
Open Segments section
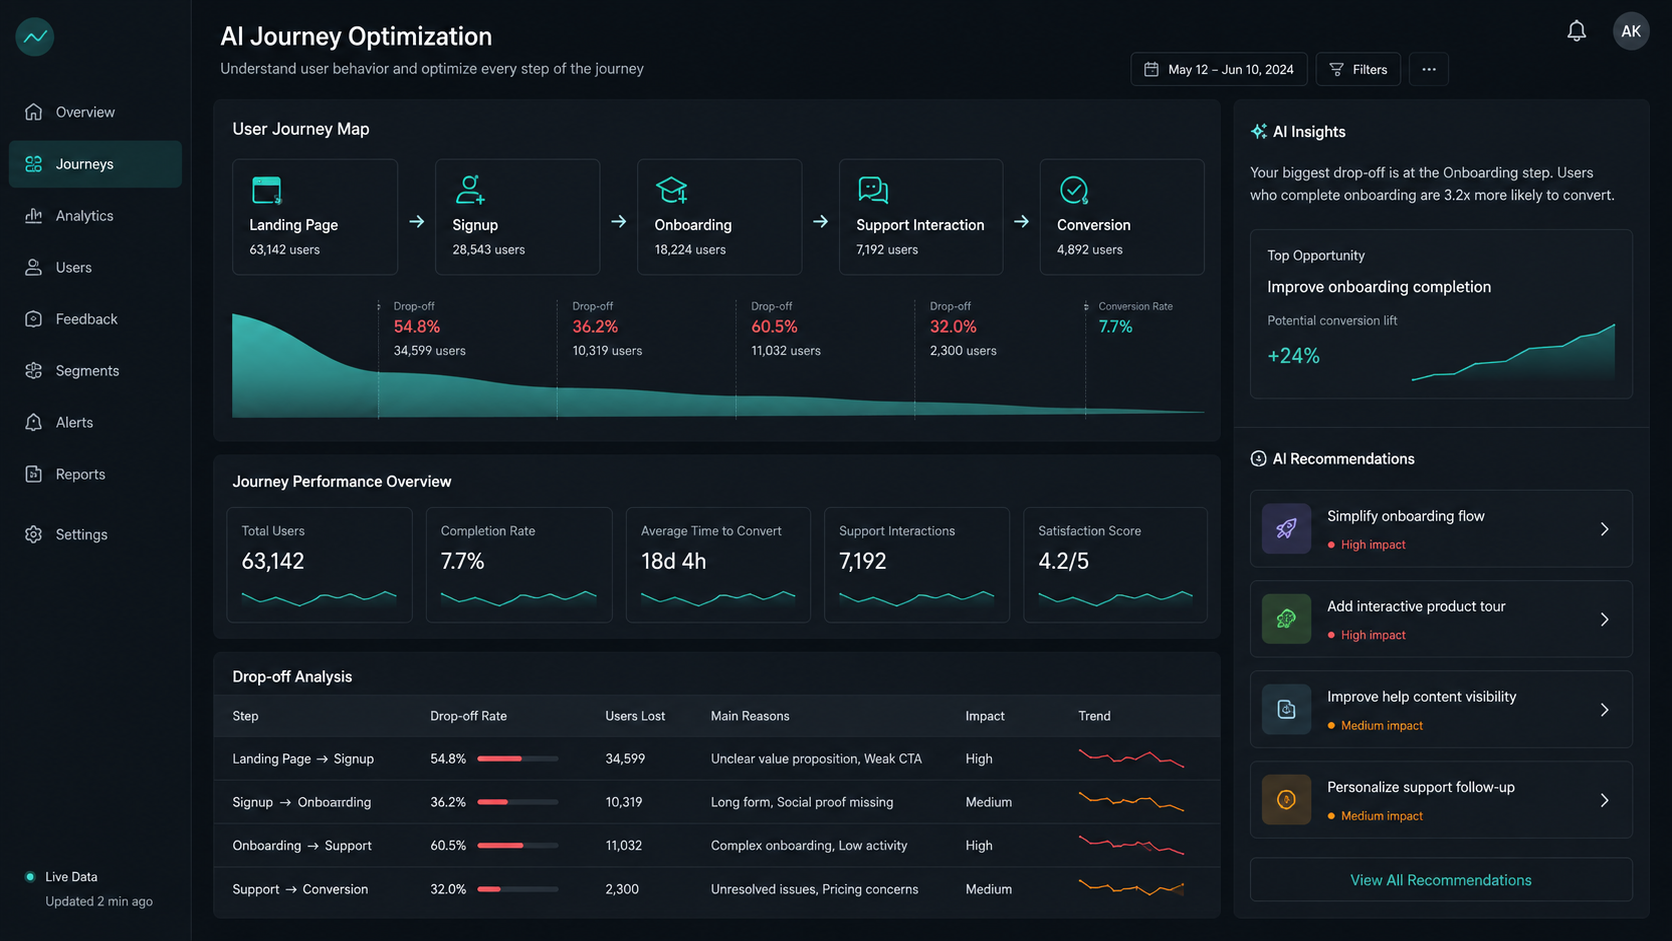(95, 371)
